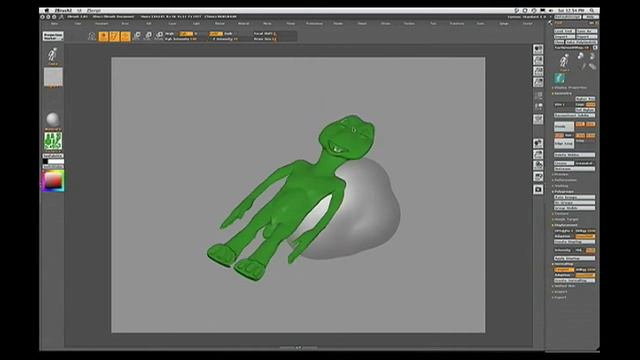Expand the Display Properties subpalette
Viewport: 640px width, 360px height.
tap(570, 87)
